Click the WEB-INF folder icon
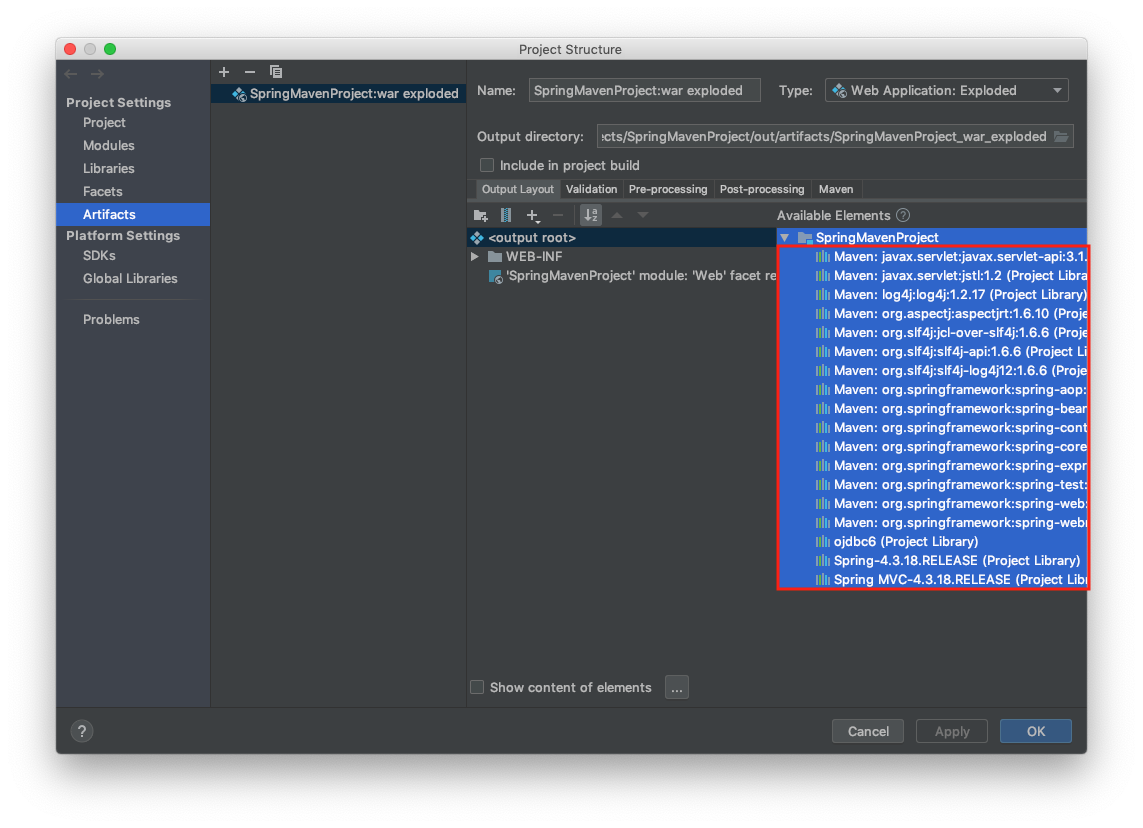Viewport: 1143px width, 828px height. point(495,257)
